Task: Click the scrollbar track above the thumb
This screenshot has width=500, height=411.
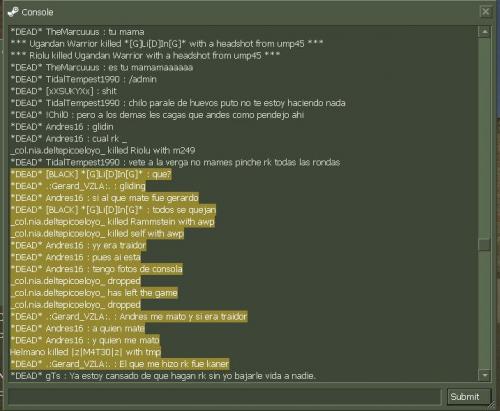Action: 484,138
